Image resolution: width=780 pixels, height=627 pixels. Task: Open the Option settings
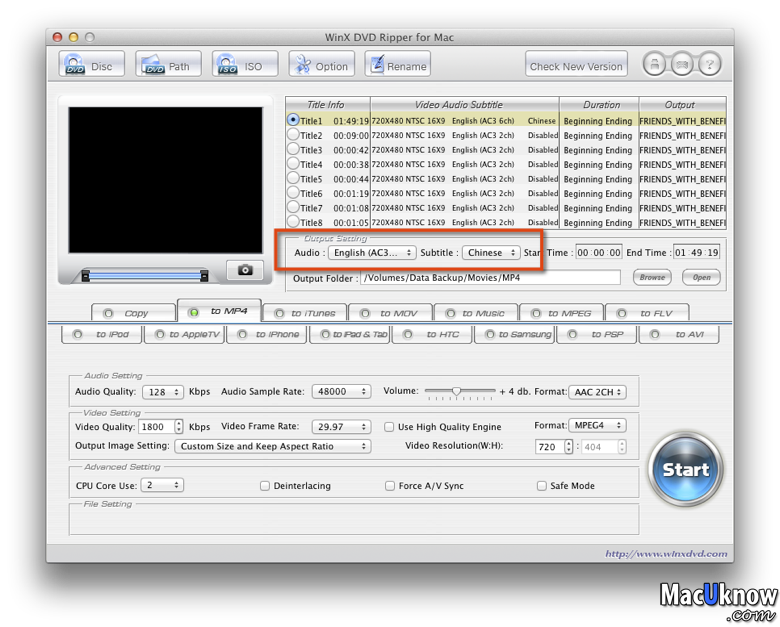(321, 66)
